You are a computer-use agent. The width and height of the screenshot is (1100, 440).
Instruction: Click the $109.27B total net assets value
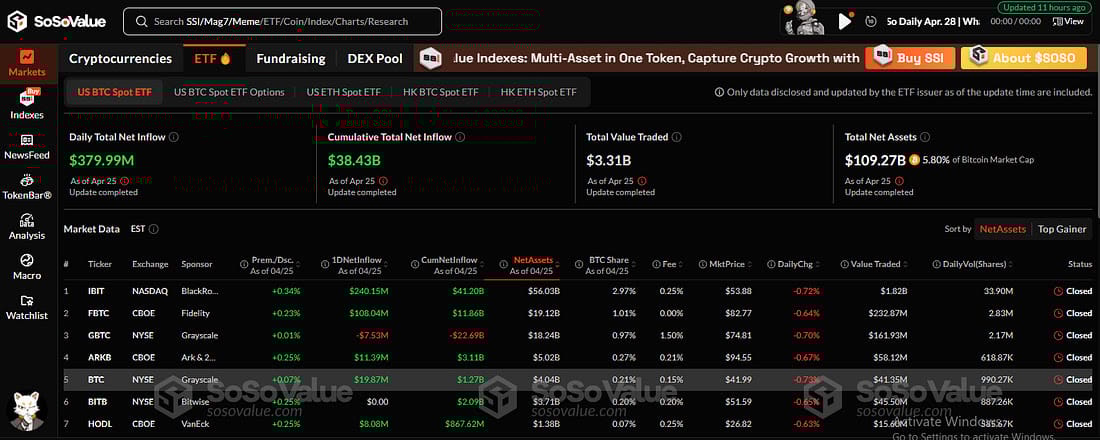(876, 161)
